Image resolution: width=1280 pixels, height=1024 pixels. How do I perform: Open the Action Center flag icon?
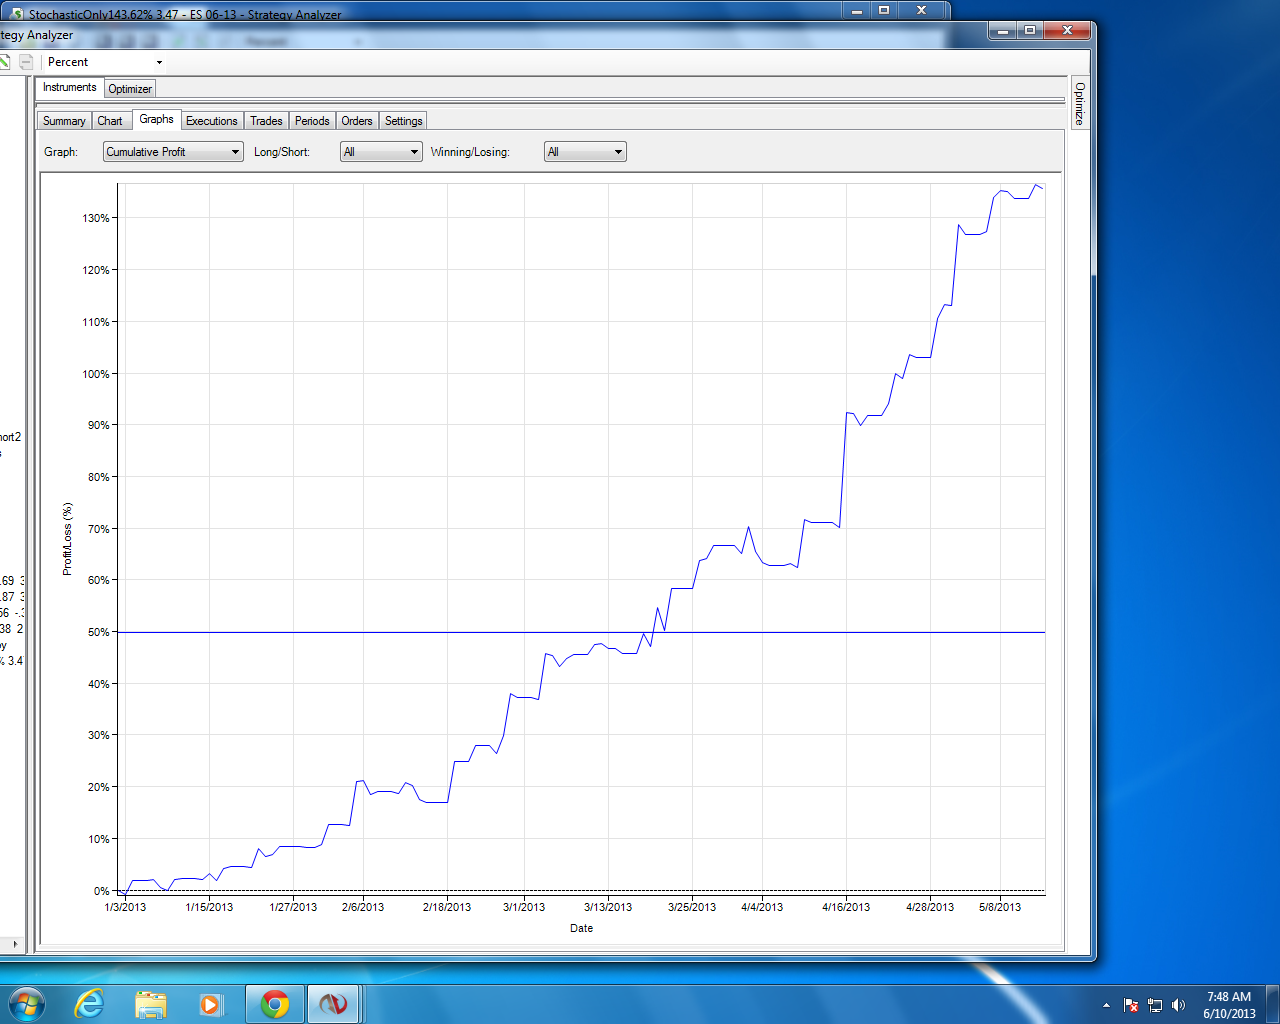click(x=1131, y=1005)
